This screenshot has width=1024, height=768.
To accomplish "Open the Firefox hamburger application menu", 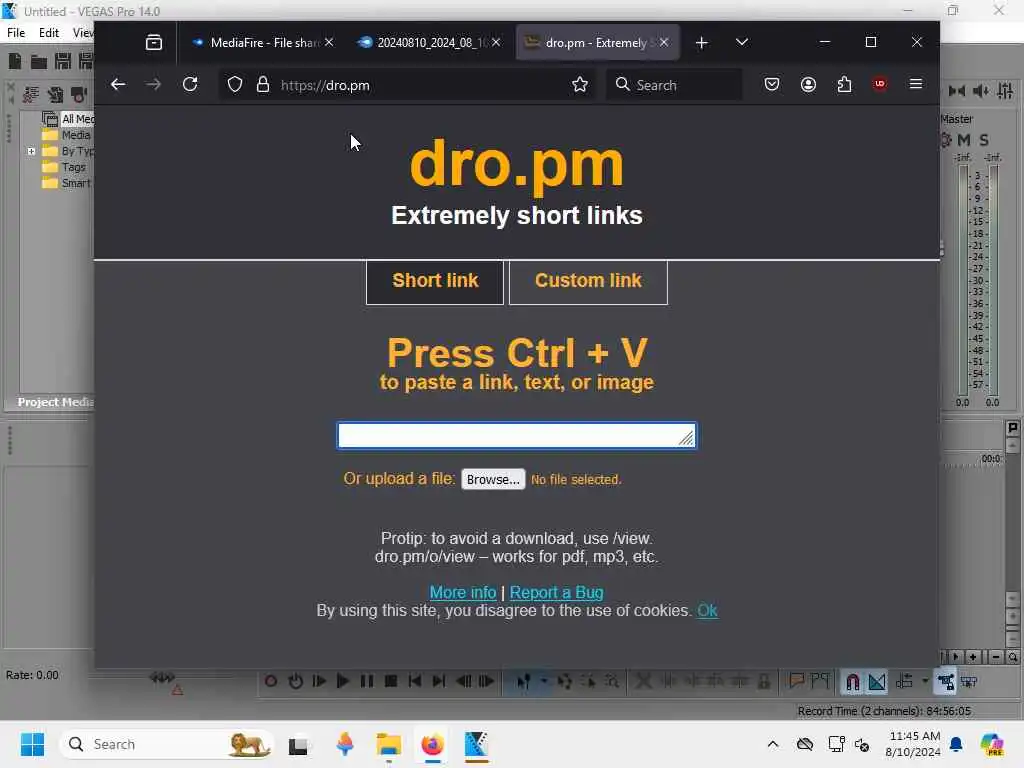I will pyautogui.click(x=916, y=84).
